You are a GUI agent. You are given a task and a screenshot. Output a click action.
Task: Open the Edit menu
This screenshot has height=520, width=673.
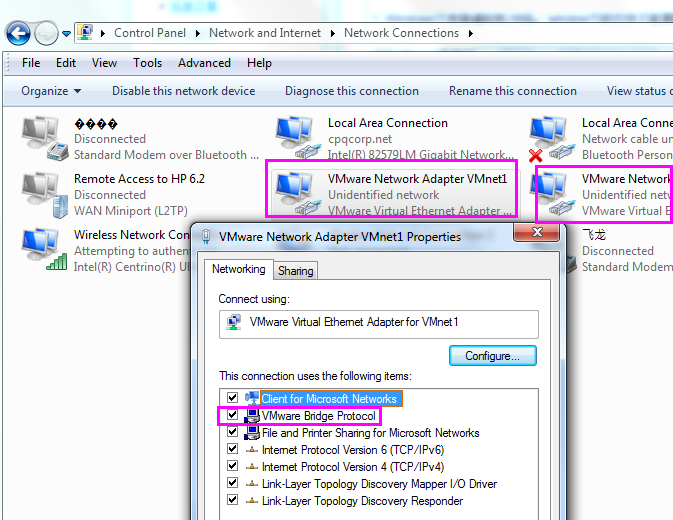66,63
